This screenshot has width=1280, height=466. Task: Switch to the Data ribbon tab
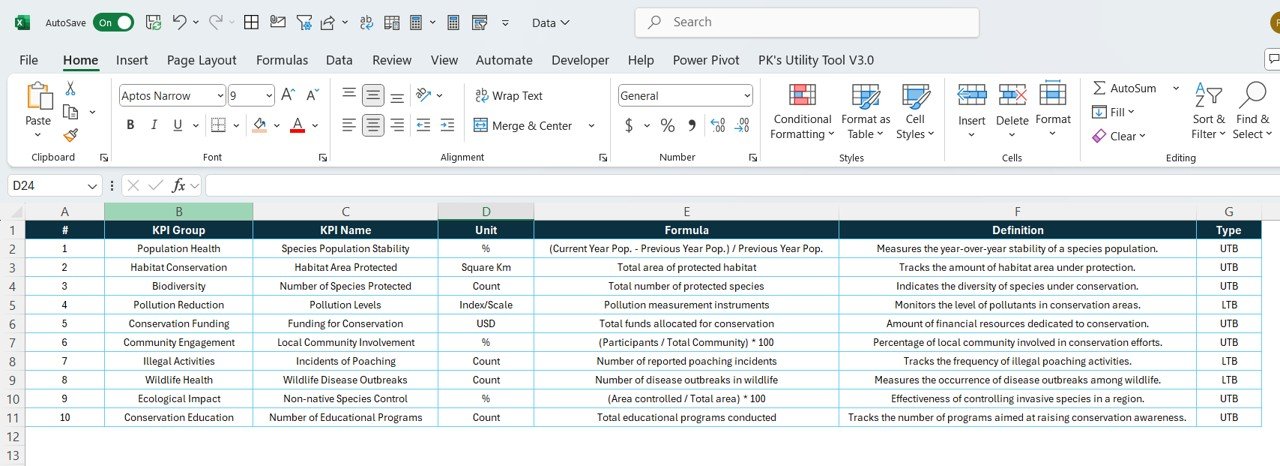(339, 60)
